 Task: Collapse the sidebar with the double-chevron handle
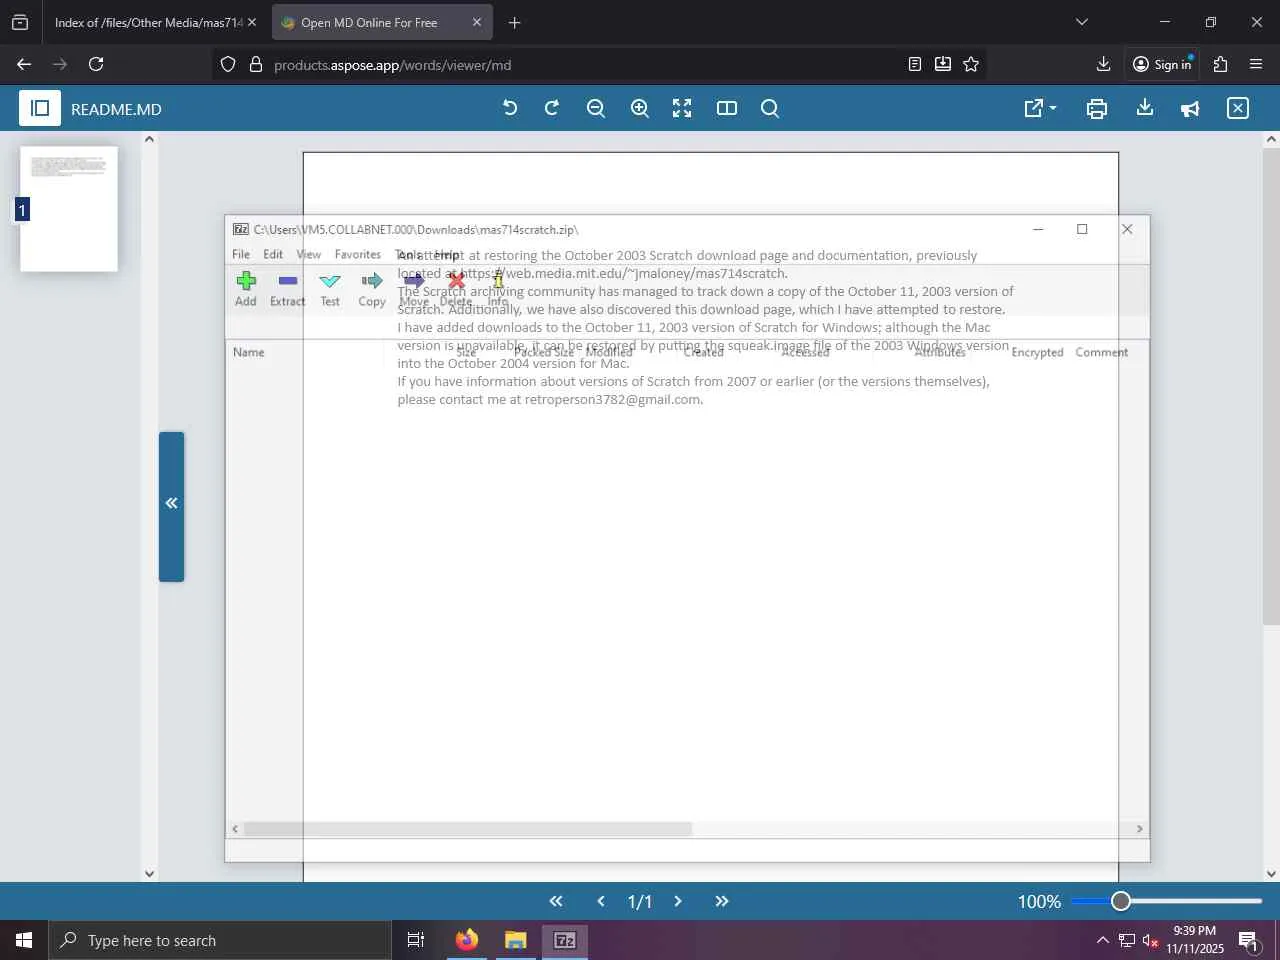[x=171, y=506]
